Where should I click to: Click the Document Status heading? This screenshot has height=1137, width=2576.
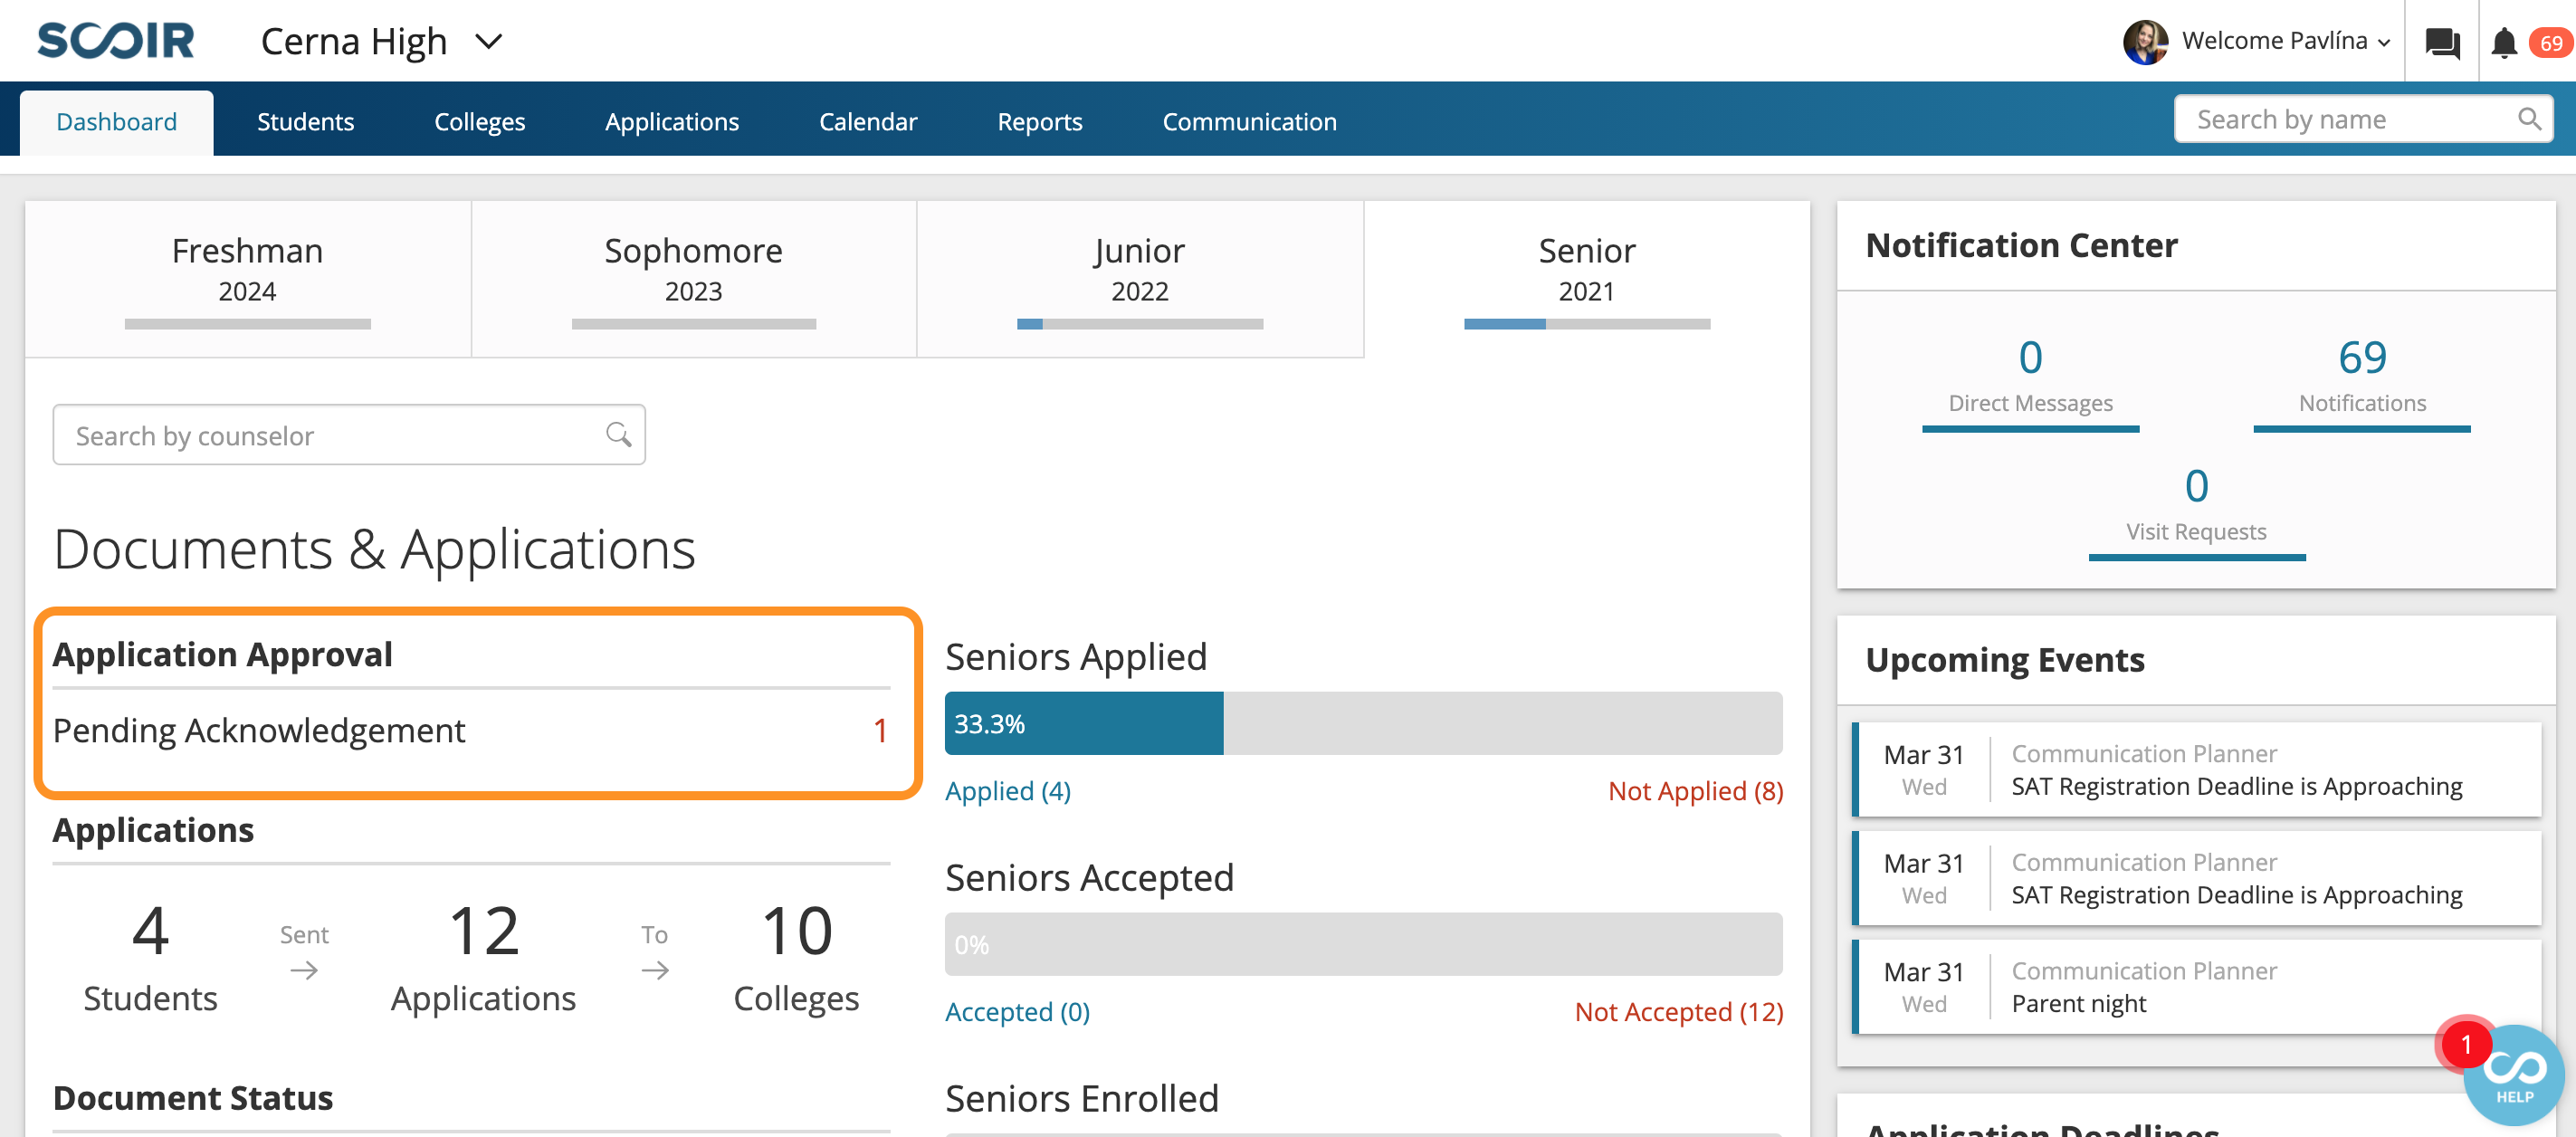193,1097
